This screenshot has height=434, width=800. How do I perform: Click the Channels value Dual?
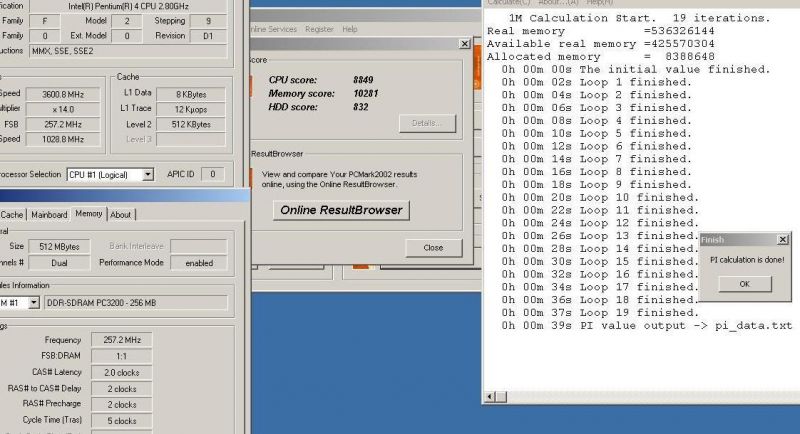click(59, 263)
